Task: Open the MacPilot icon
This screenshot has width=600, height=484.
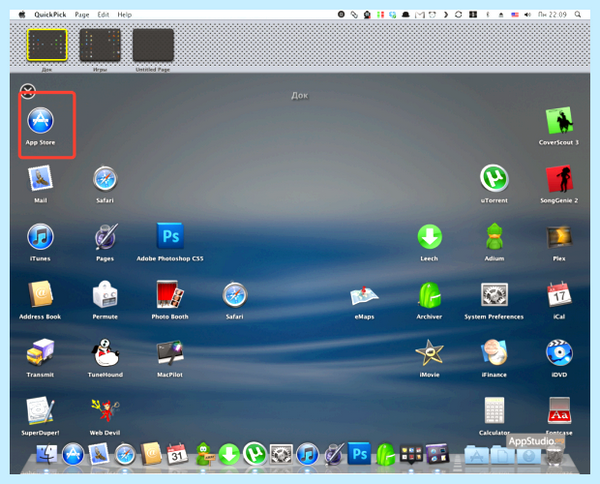Action: 170,353
